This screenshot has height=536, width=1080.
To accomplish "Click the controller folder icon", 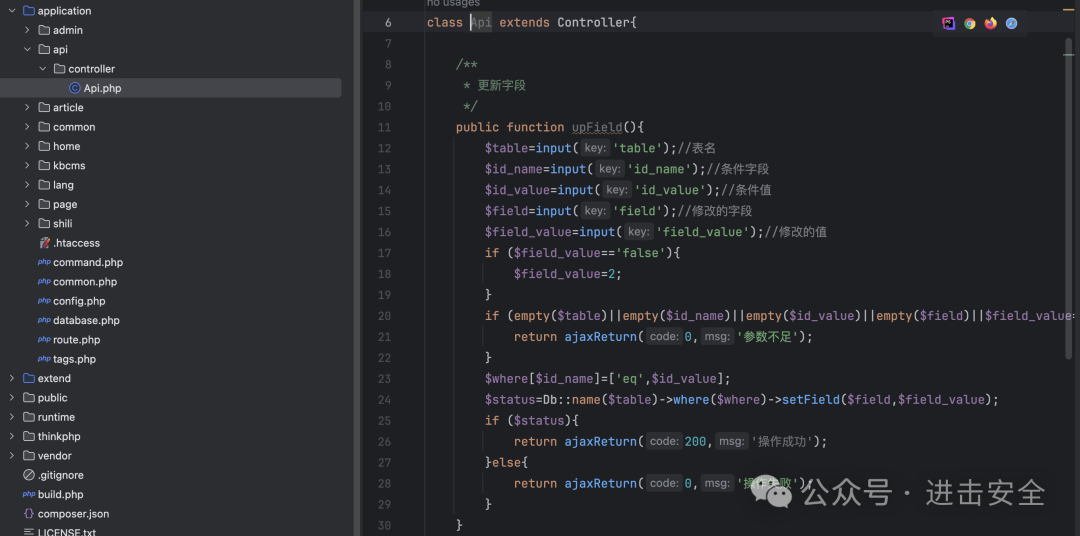I will 59,69.
